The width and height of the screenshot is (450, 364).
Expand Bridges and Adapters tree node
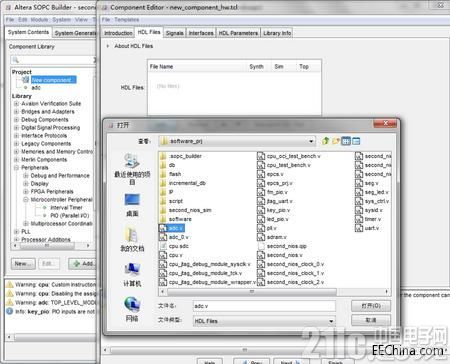(16, 112)
